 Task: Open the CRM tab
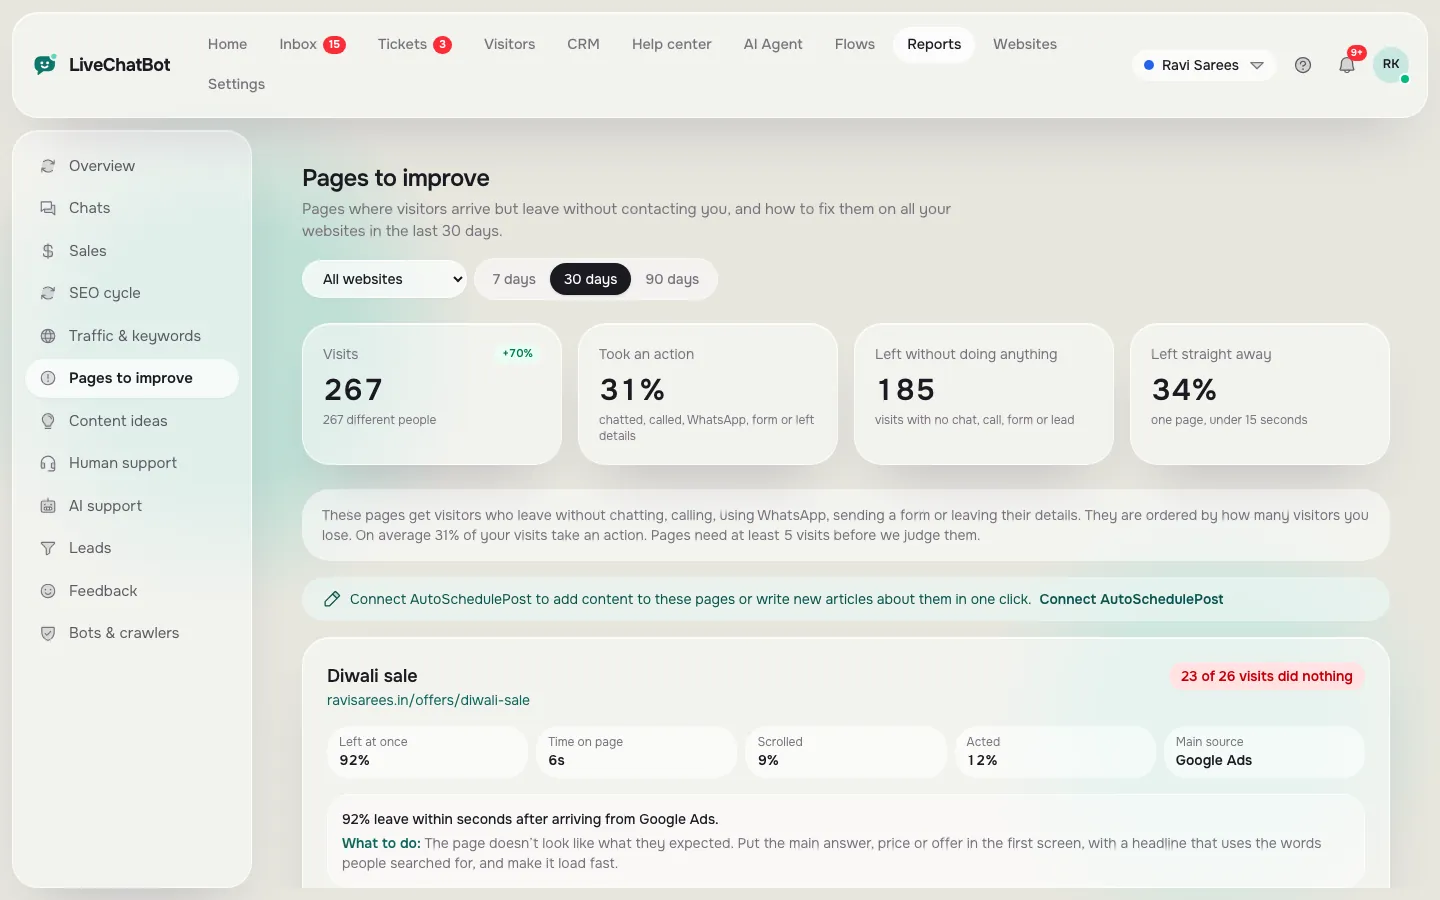(x=583, y=44)
